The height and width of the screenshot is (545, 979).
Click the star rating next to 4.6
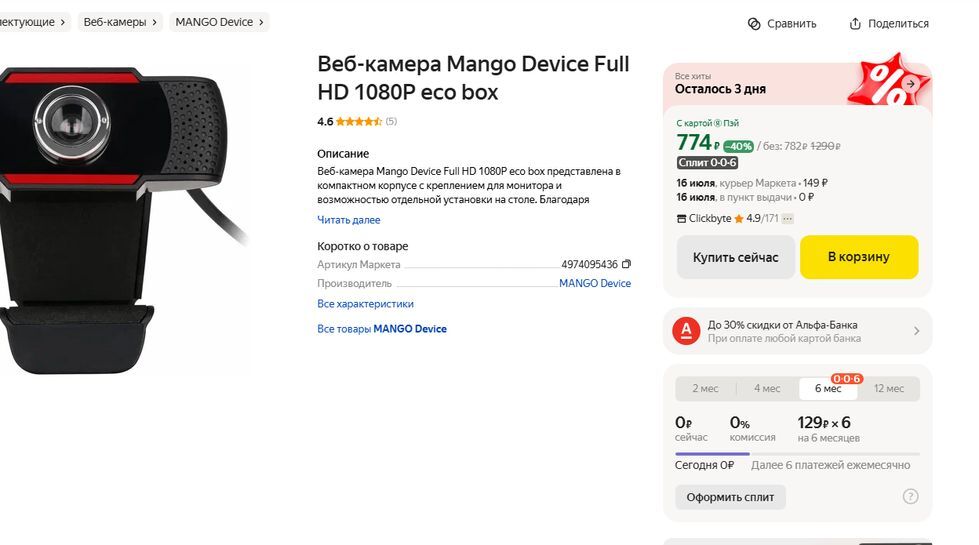coord(358,122)
